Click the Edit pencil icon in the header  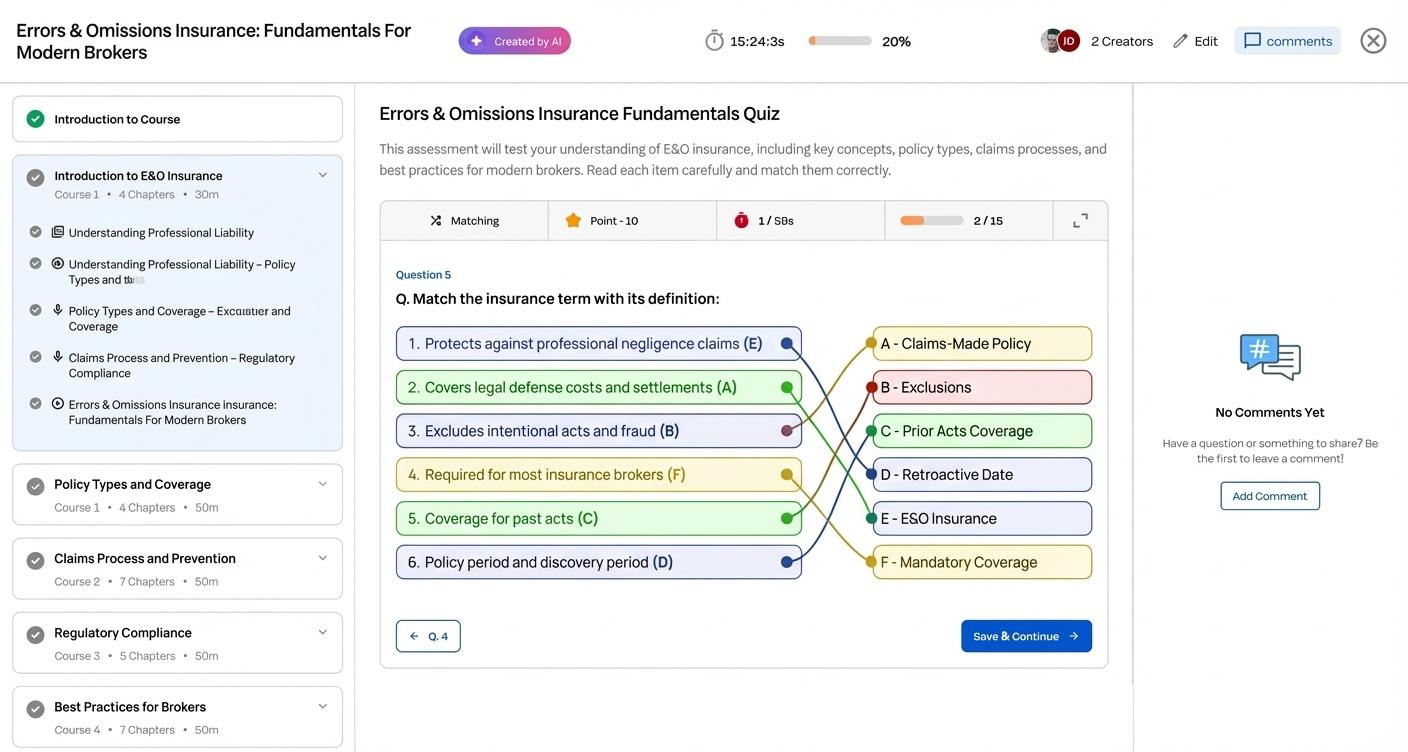pyautogui.click(x=1178, y=39)
